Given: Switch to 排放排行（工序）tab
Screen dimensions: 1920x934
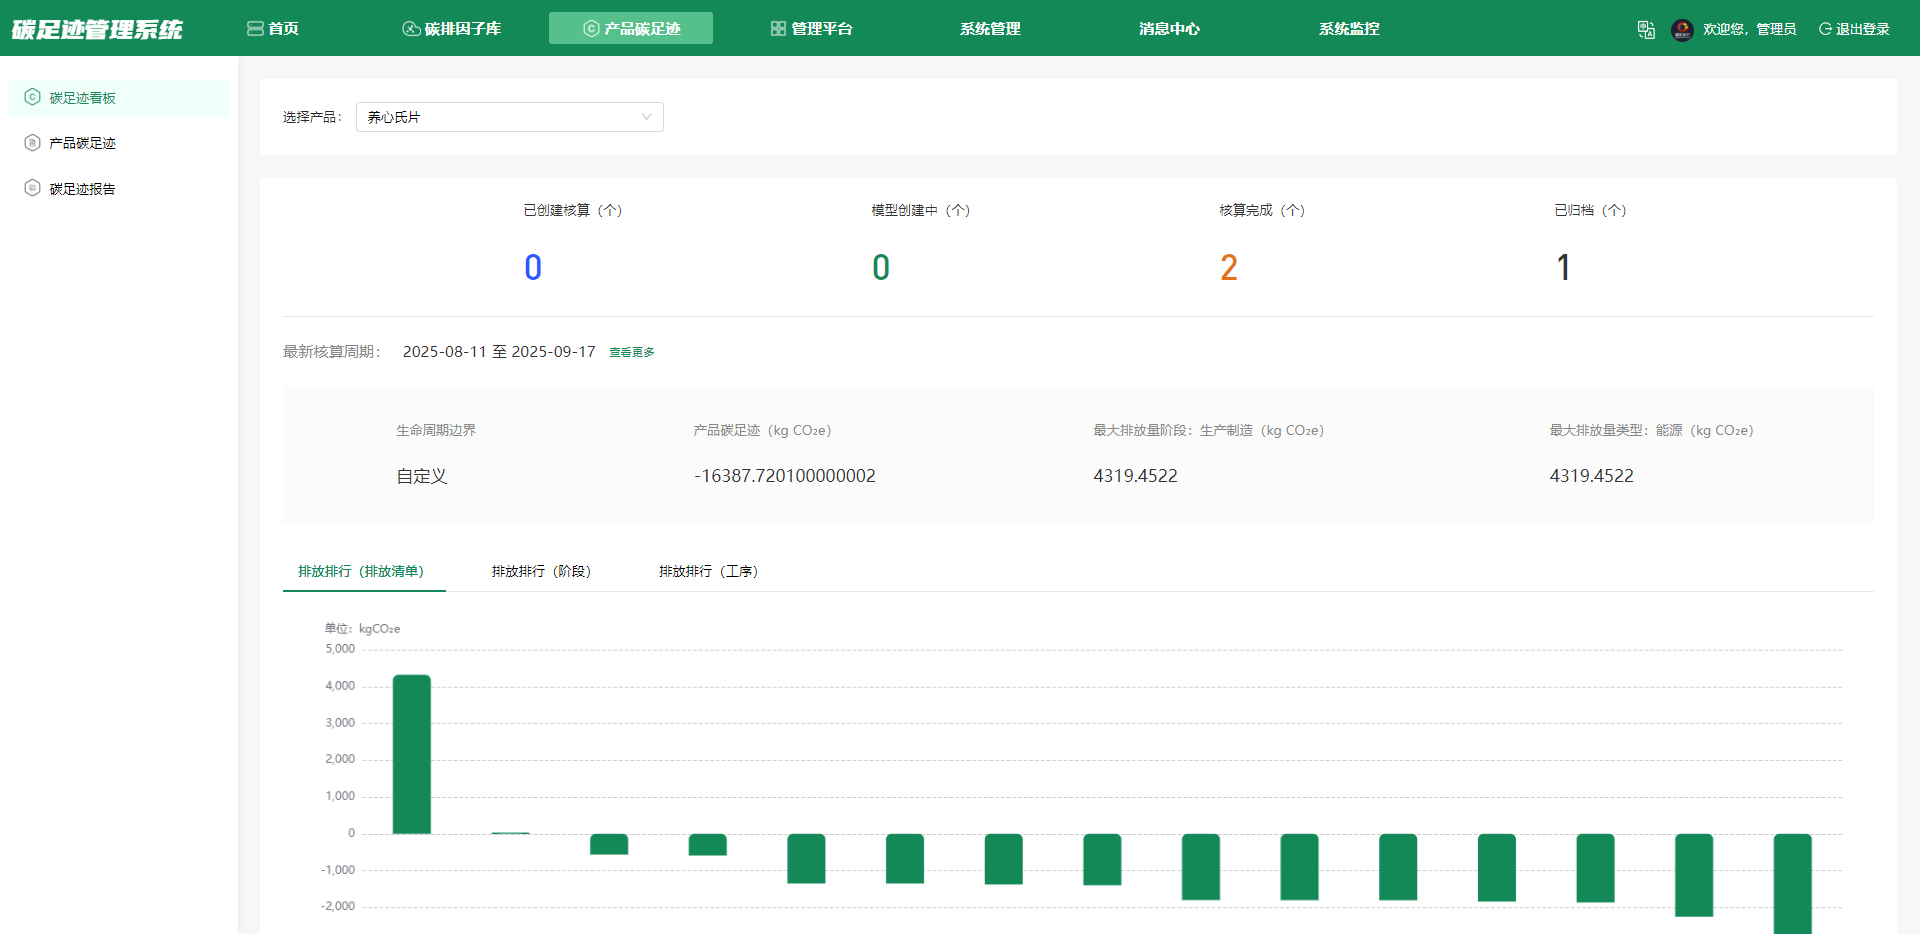Looking at the screenshot, I should pyautogui.click(x=708, y=571).
